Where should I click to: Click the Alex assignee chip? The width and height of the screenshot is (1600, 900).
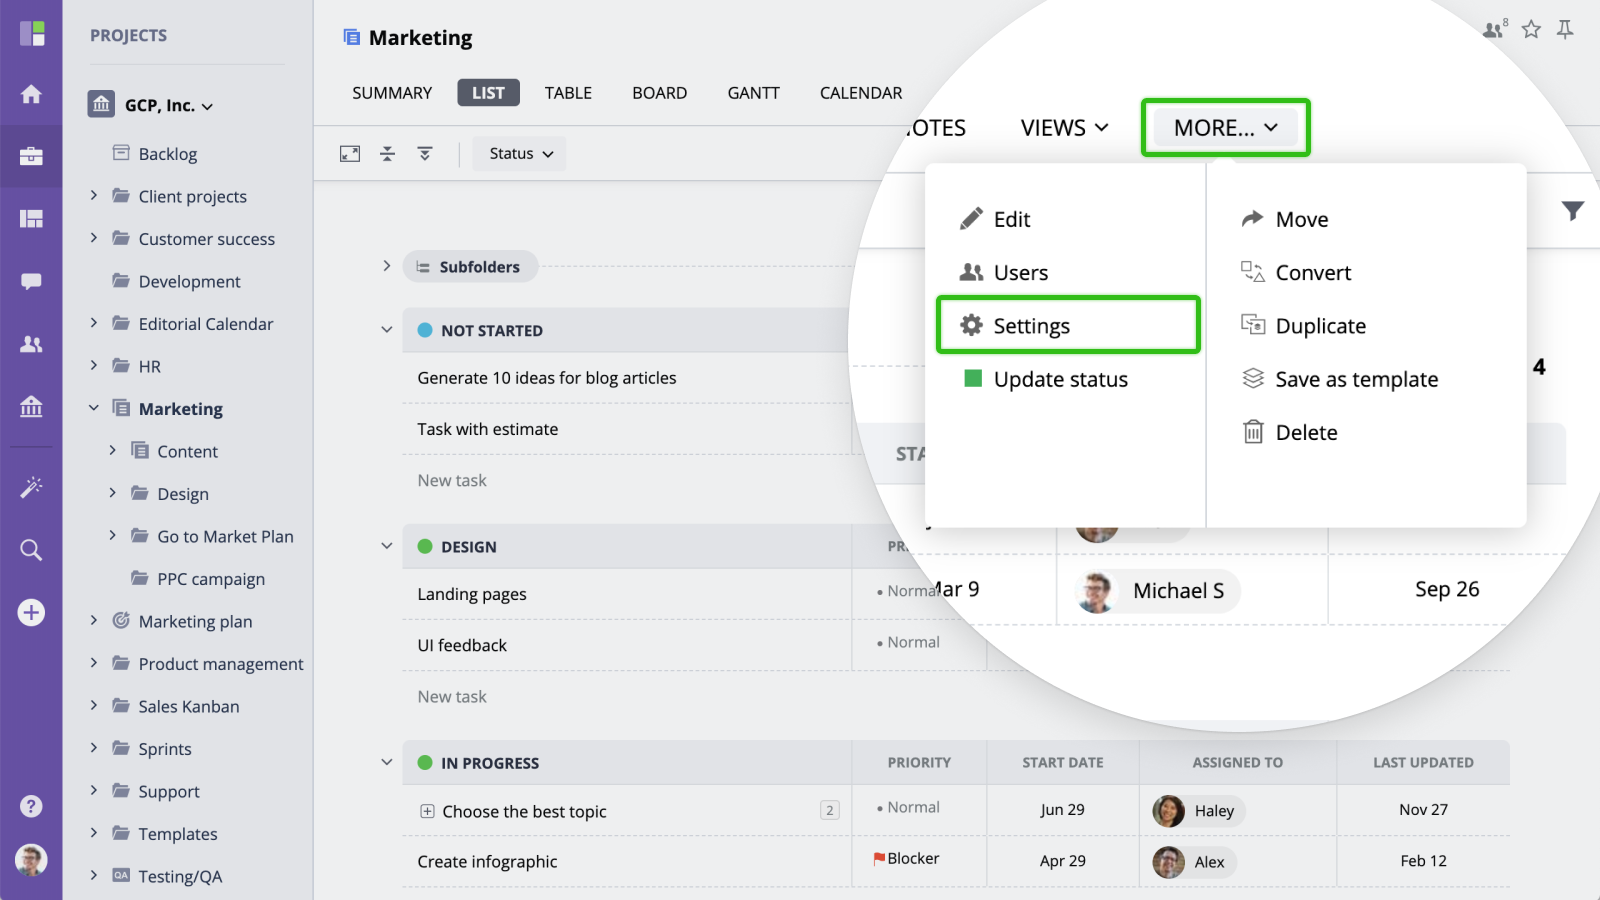pos(1193,862)
